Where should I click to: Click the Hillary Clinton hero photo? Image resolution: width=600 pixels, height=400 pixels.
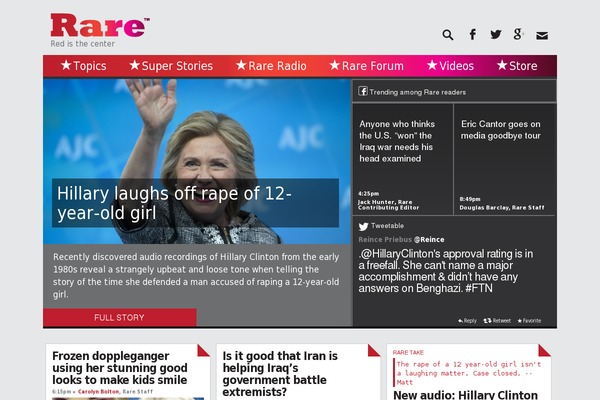[x=197, y=161]
